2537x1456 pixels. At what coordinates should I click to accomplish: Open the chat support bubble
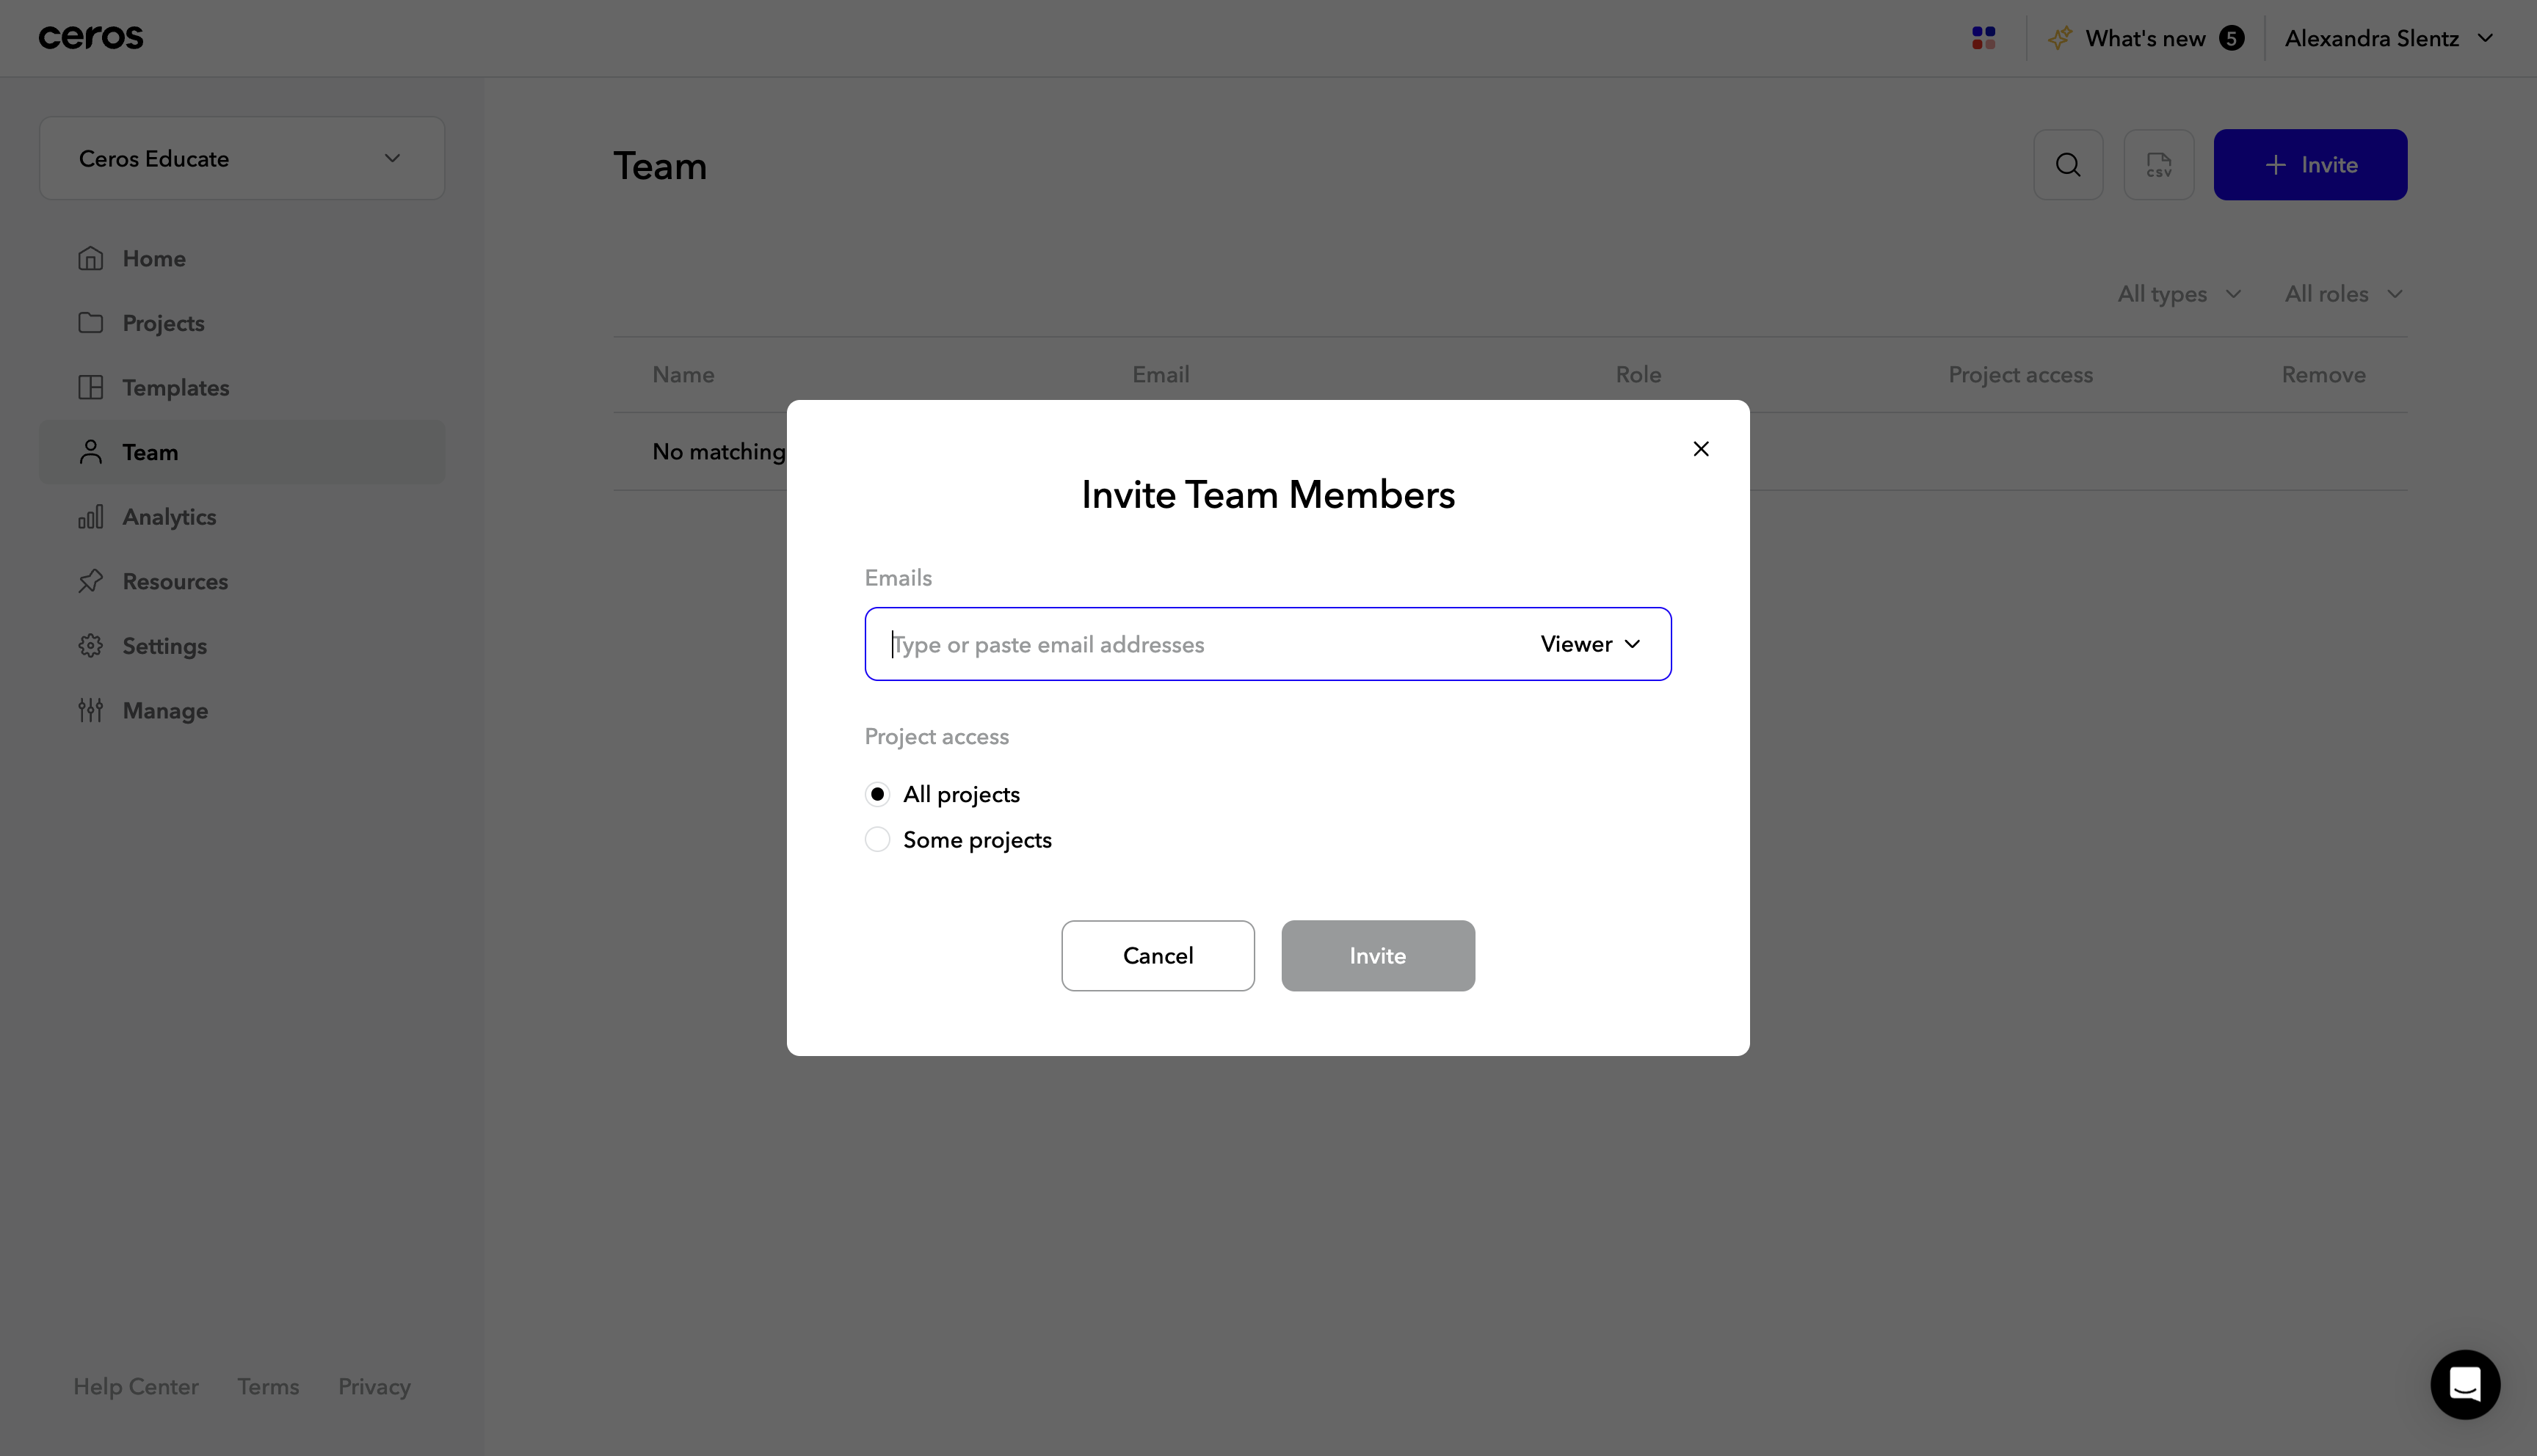pyautogui.click(x=2465, y=1384)
